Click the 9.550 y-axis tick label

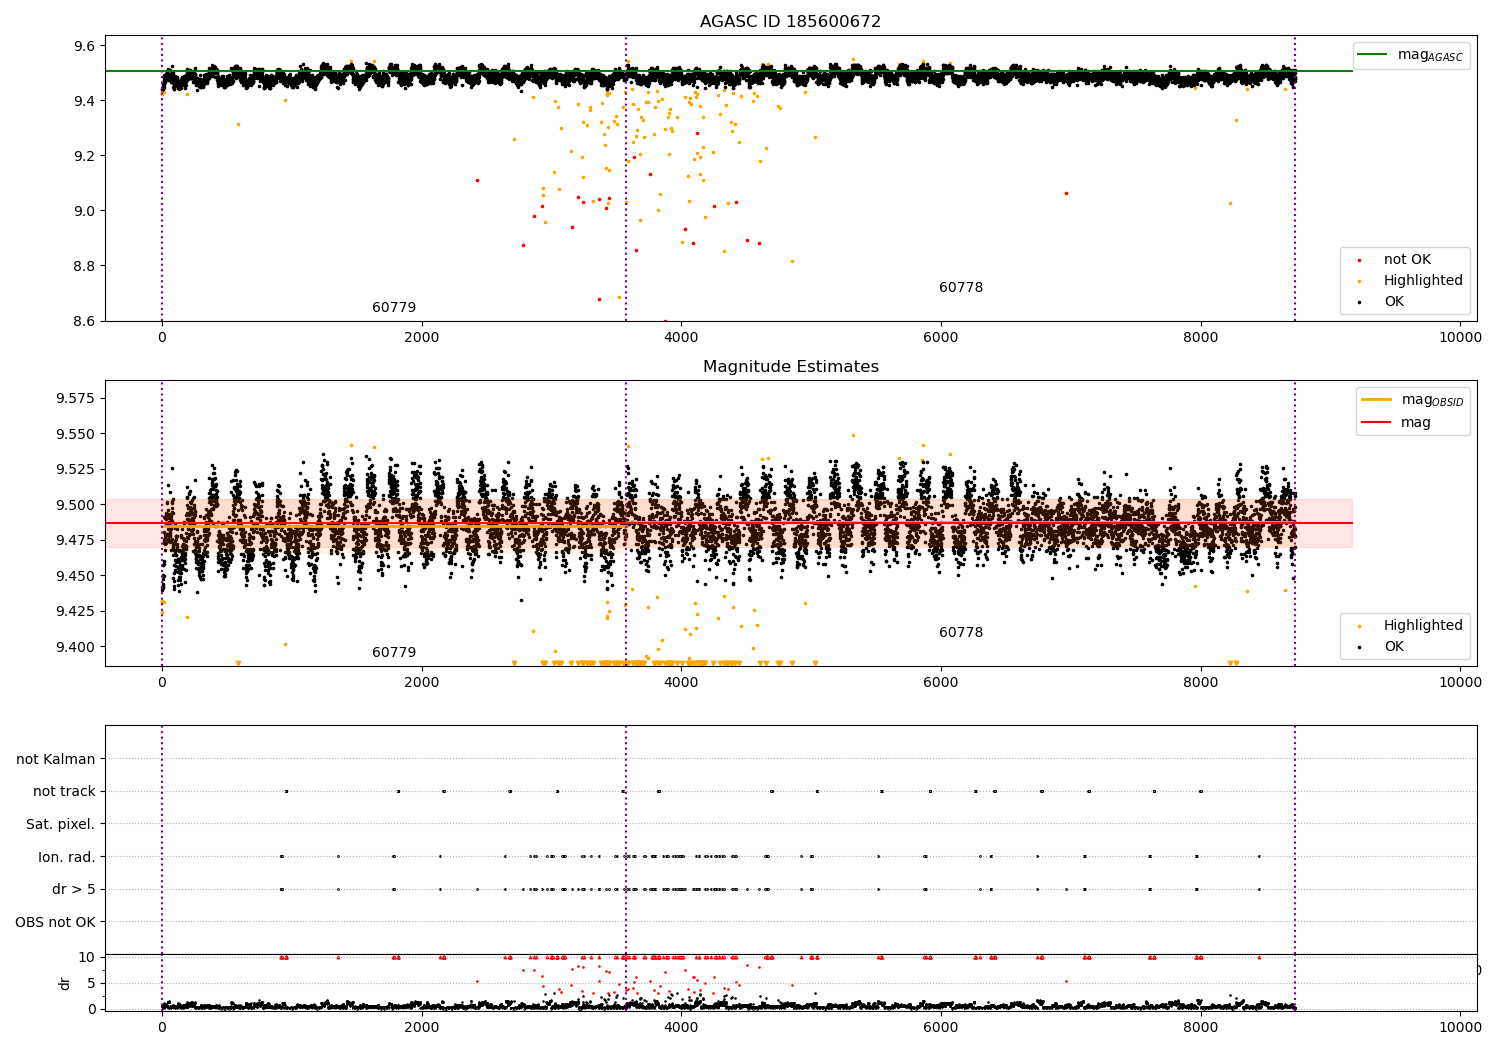77,434
